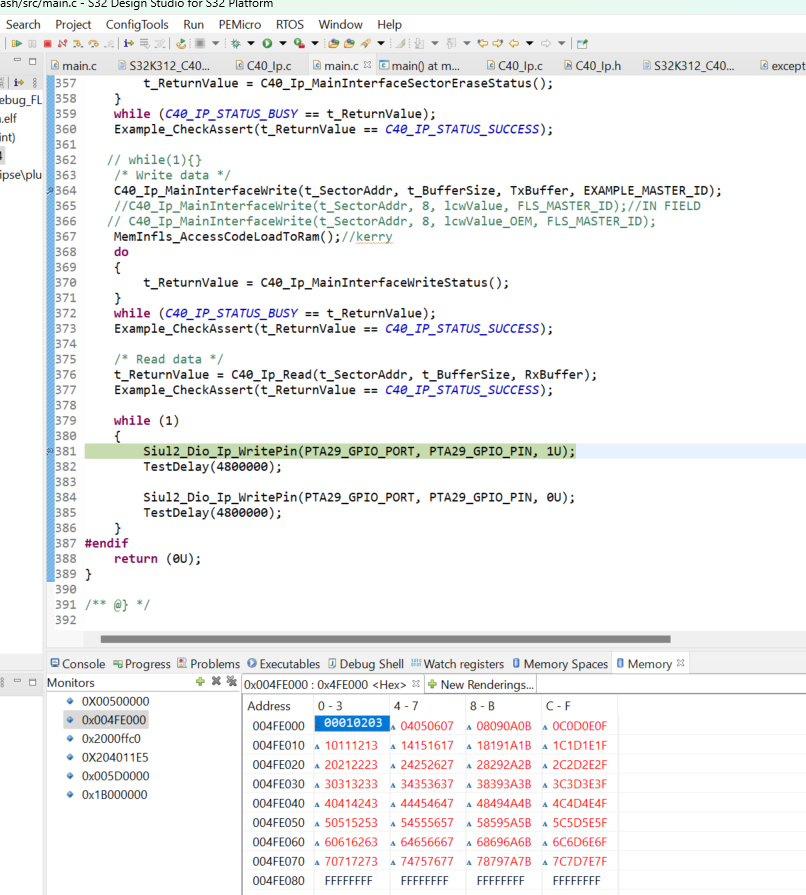Select the 0X204011E5 memory monitor
Viewport: 806px width, 895px height.
[x=115, y=757]
